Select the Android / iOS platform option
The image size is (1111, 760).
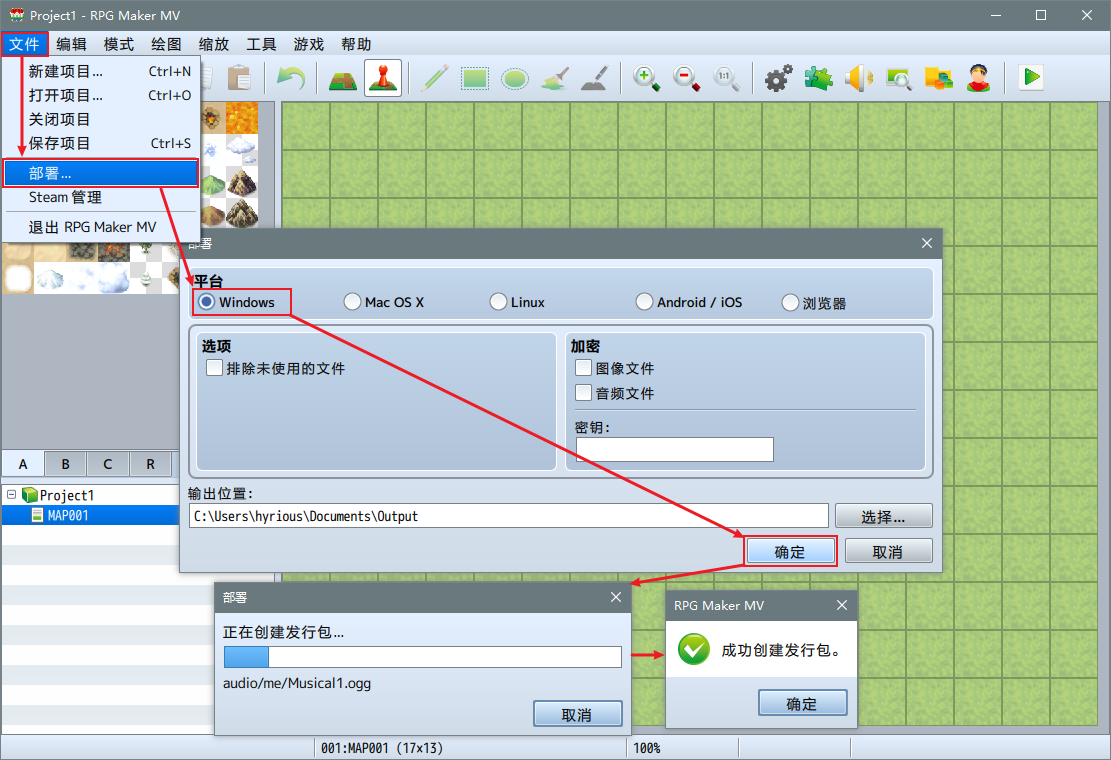coord(644,302)
